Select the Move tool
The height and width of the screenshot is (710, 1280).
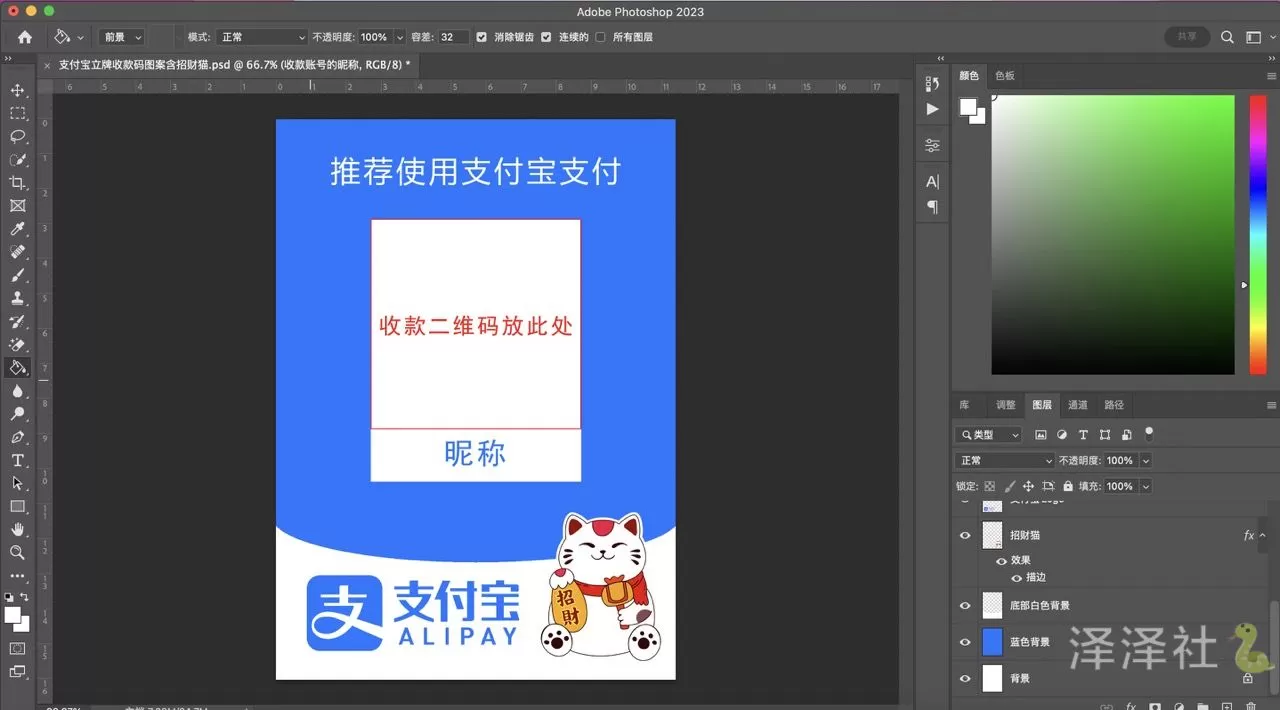coord(18,90)
